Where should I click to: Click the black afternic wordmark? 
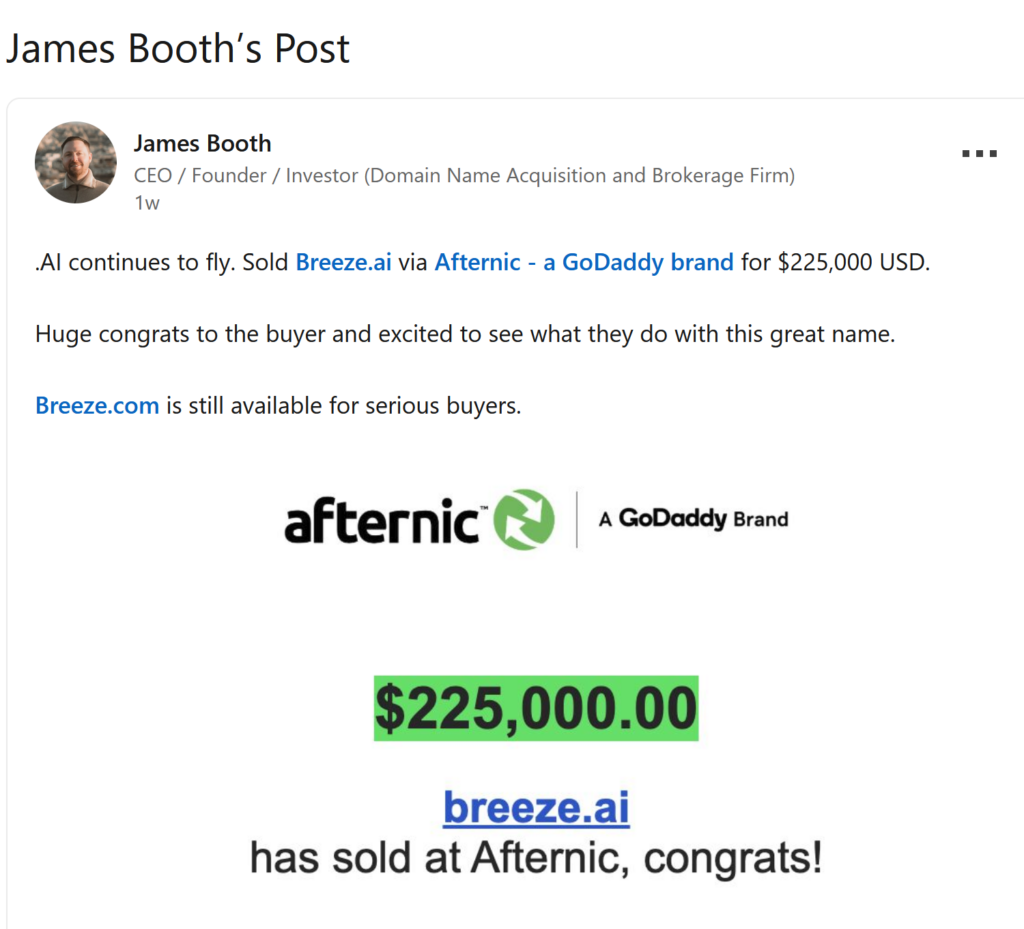click(x=383, y=520)
